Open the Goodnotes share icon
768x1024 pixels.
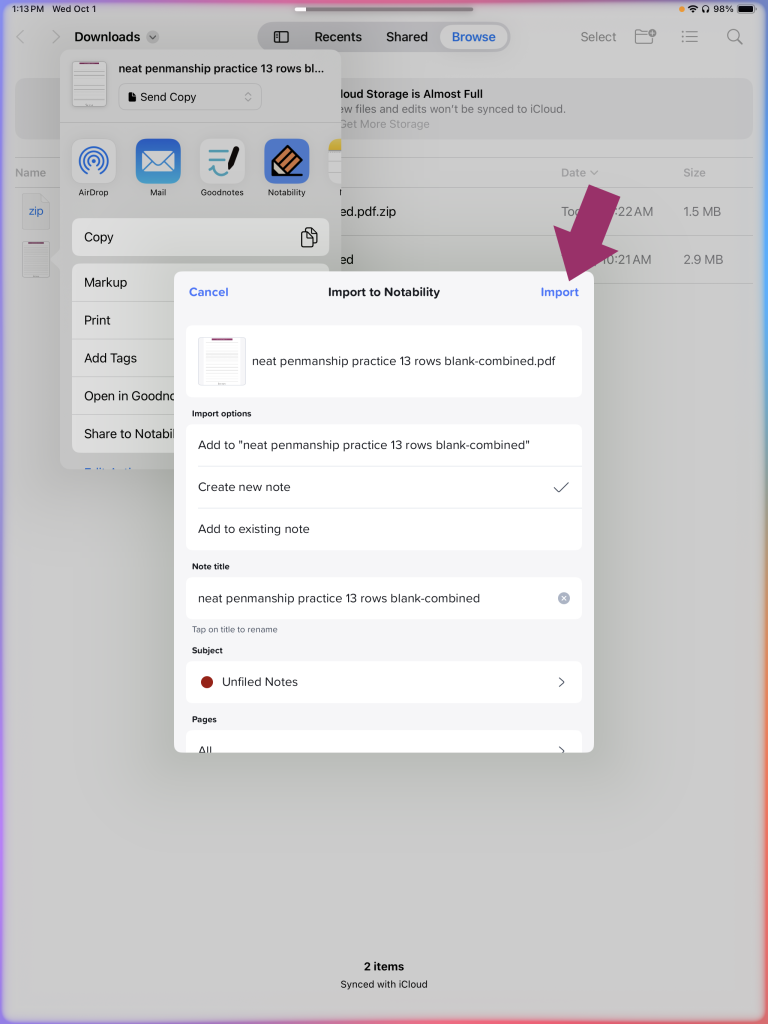(x=222, y=161)
